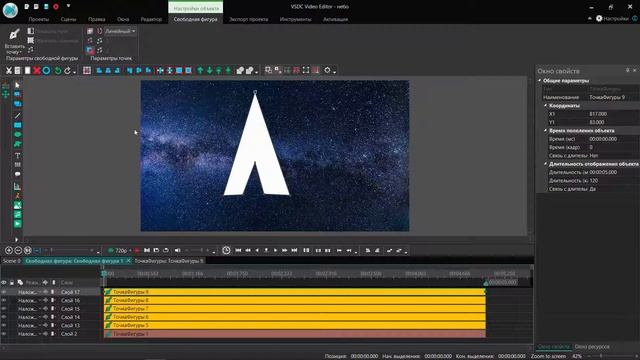Toggle the lock icon in the timeline header
This screenshot has width=640, height=360.
click(12, 282)
